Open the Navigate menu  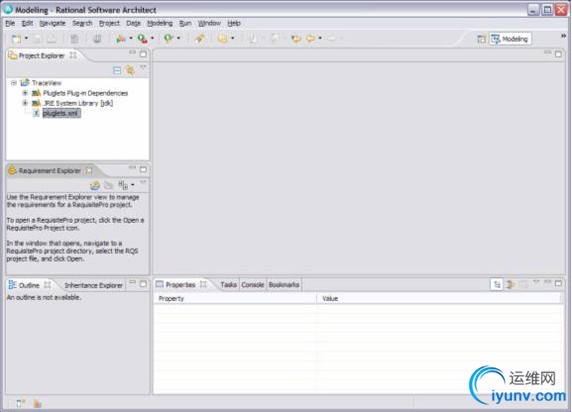click(x=53, y=23)
